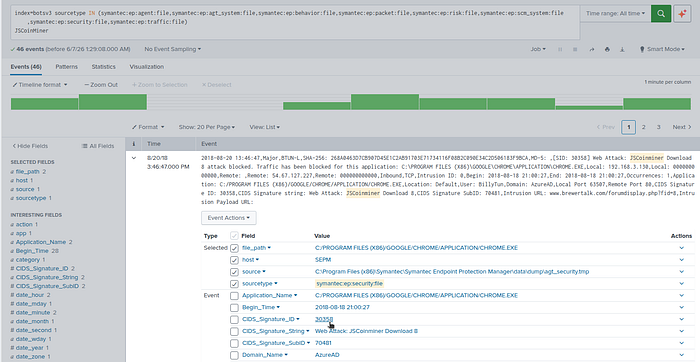
Task: Open the Job dropdown menu
Action: tap(538, 50)
